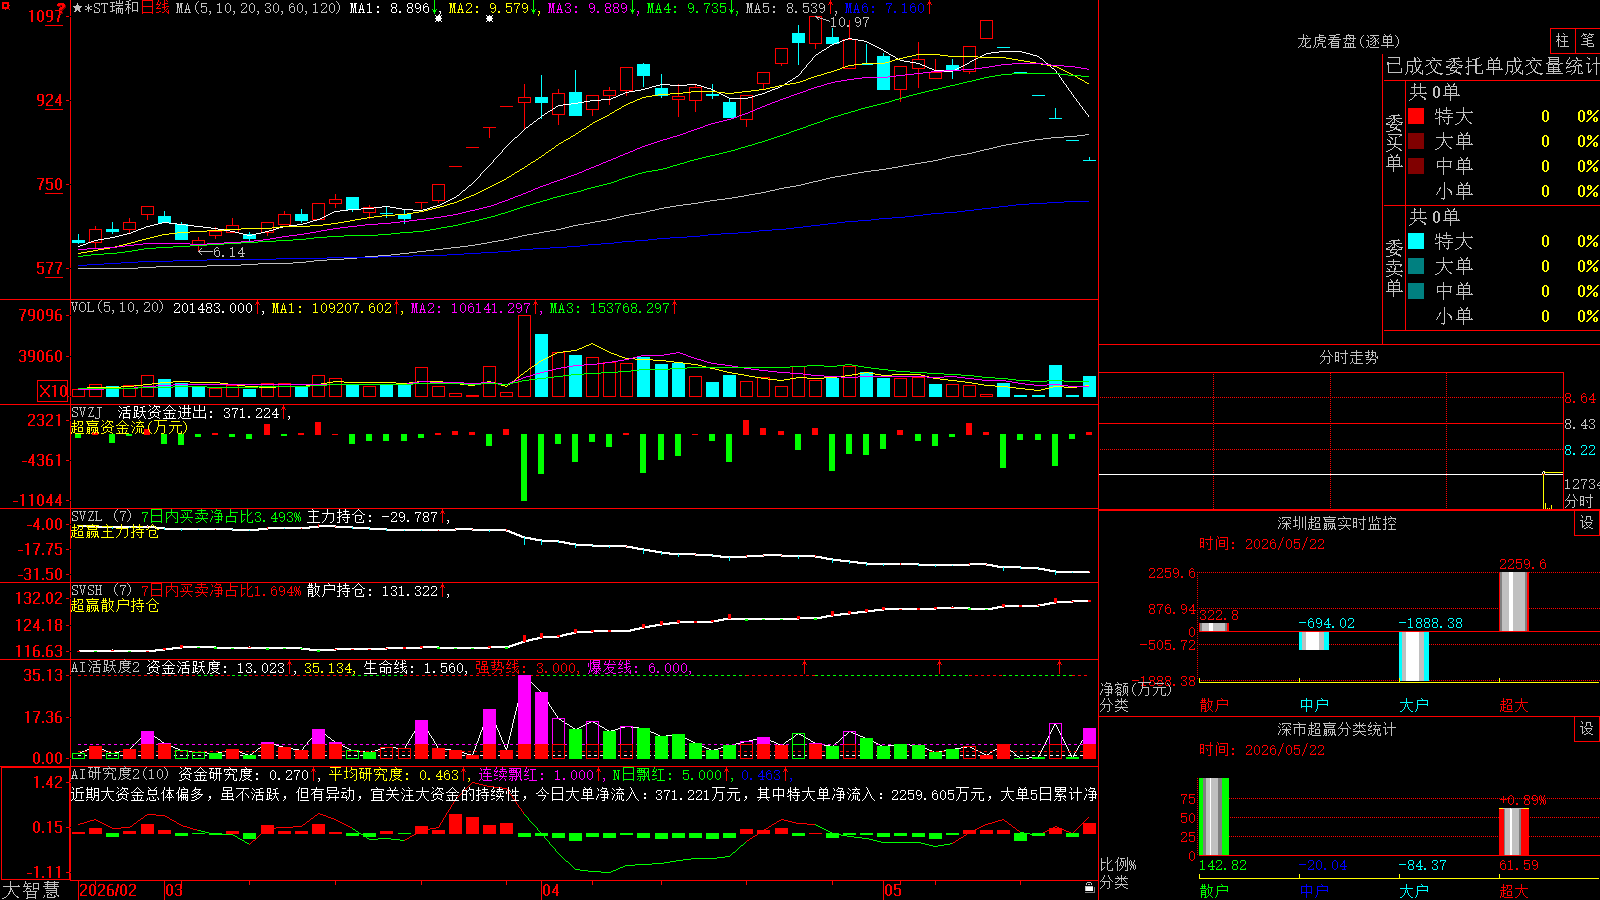Select the 委买单 中单 dark red swatch
The height and width of the screenshot is (900, 1600).
click(1416, 166)
